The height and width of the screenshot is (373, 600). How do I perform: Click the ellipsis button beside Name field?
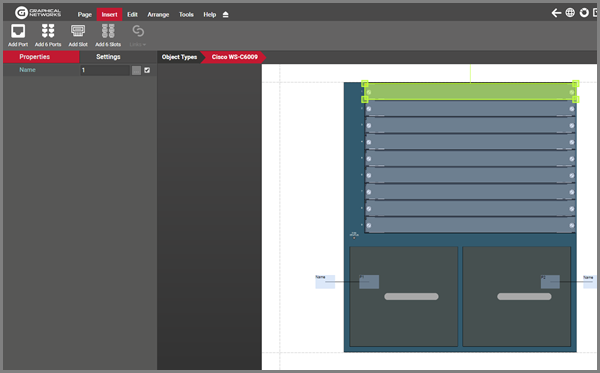136,70
